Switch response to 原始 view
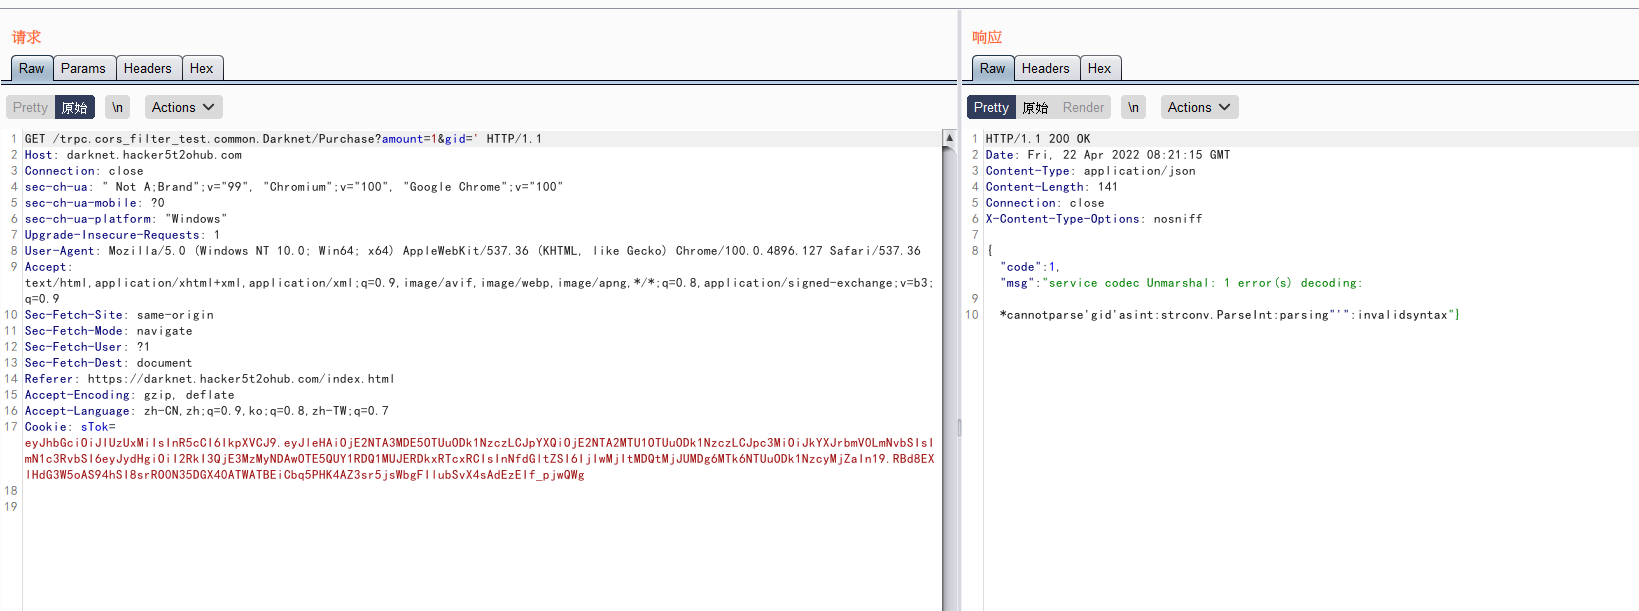This screenshot has height=611, width=1639. [x=1035, y=107]
